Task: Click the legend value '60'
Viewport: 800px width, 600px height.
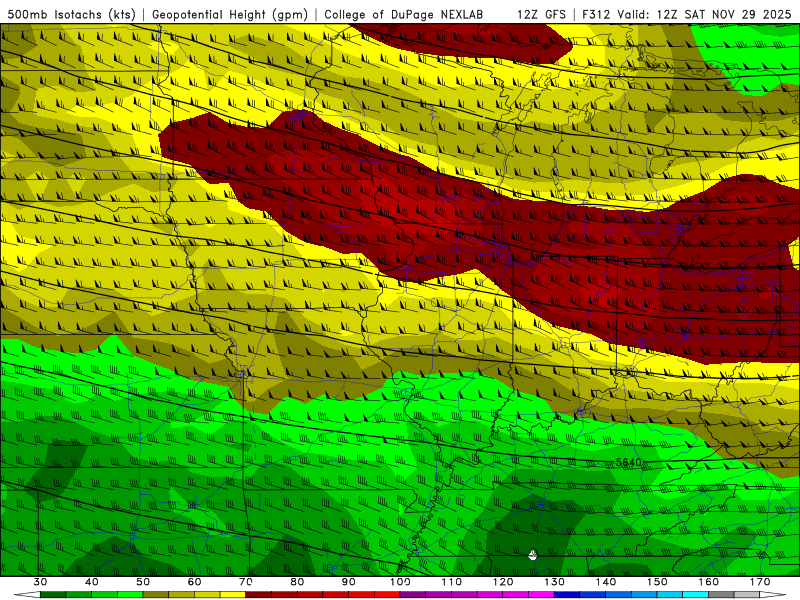Action: coord(194,582)
